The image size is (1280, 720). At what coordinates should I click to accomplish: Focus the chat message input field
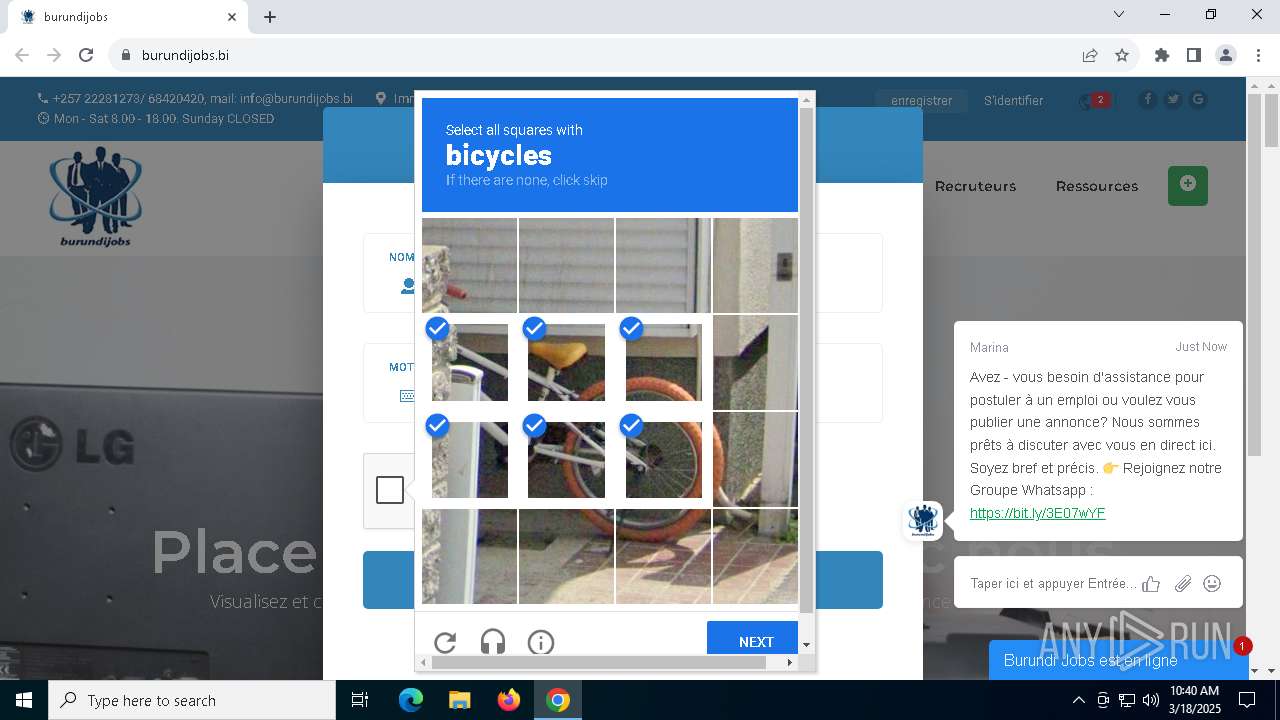coord(1053,584)
